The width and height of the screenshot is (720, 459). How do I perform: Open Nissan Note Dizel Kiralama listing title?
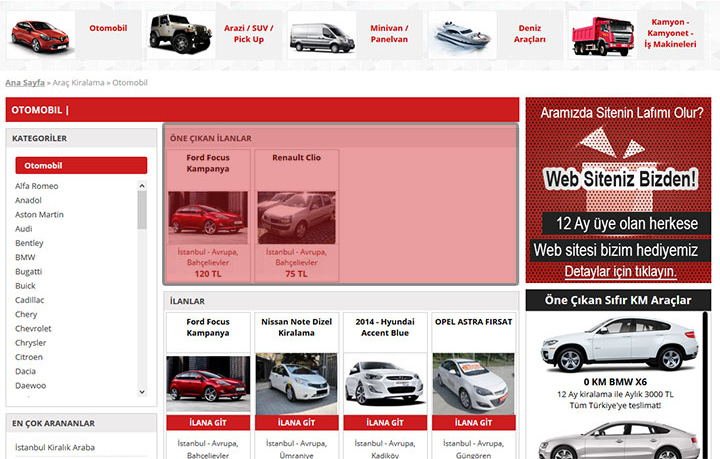click(x=296, y=327)
